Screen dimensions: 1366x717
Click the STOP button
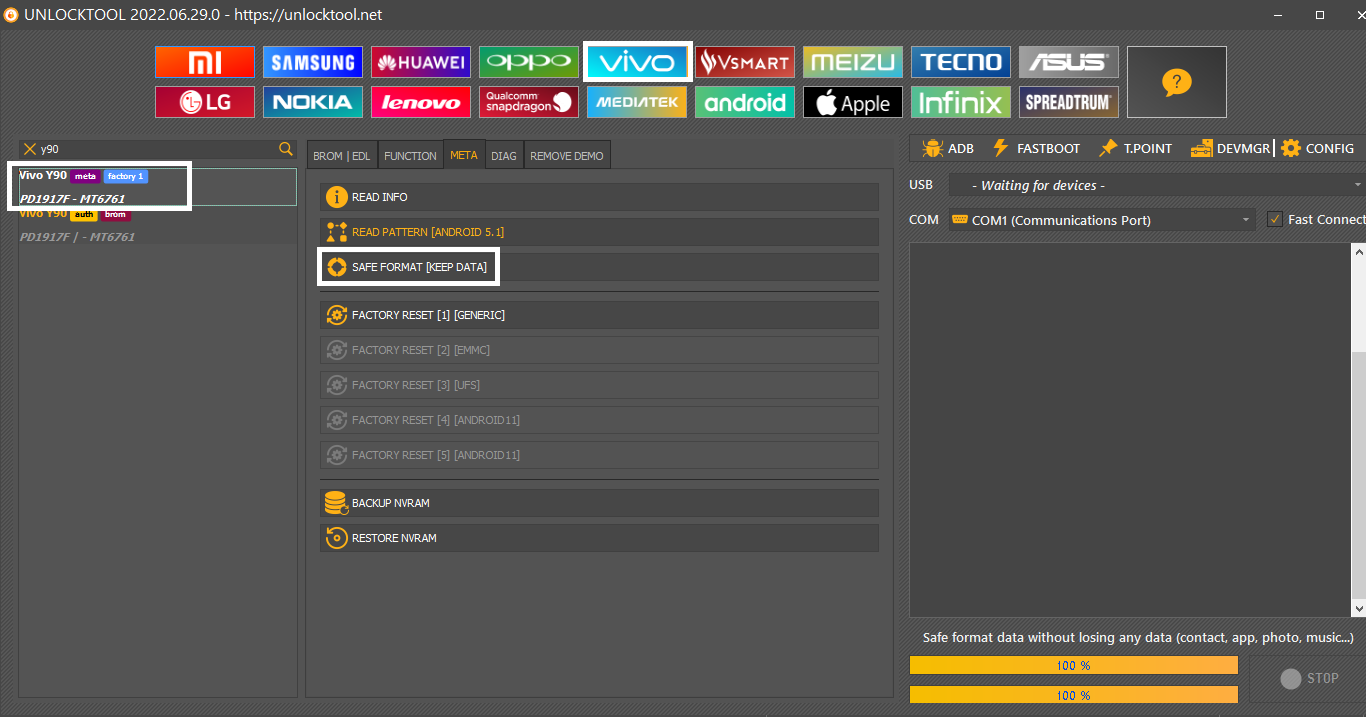click(x=1308, y=678)
